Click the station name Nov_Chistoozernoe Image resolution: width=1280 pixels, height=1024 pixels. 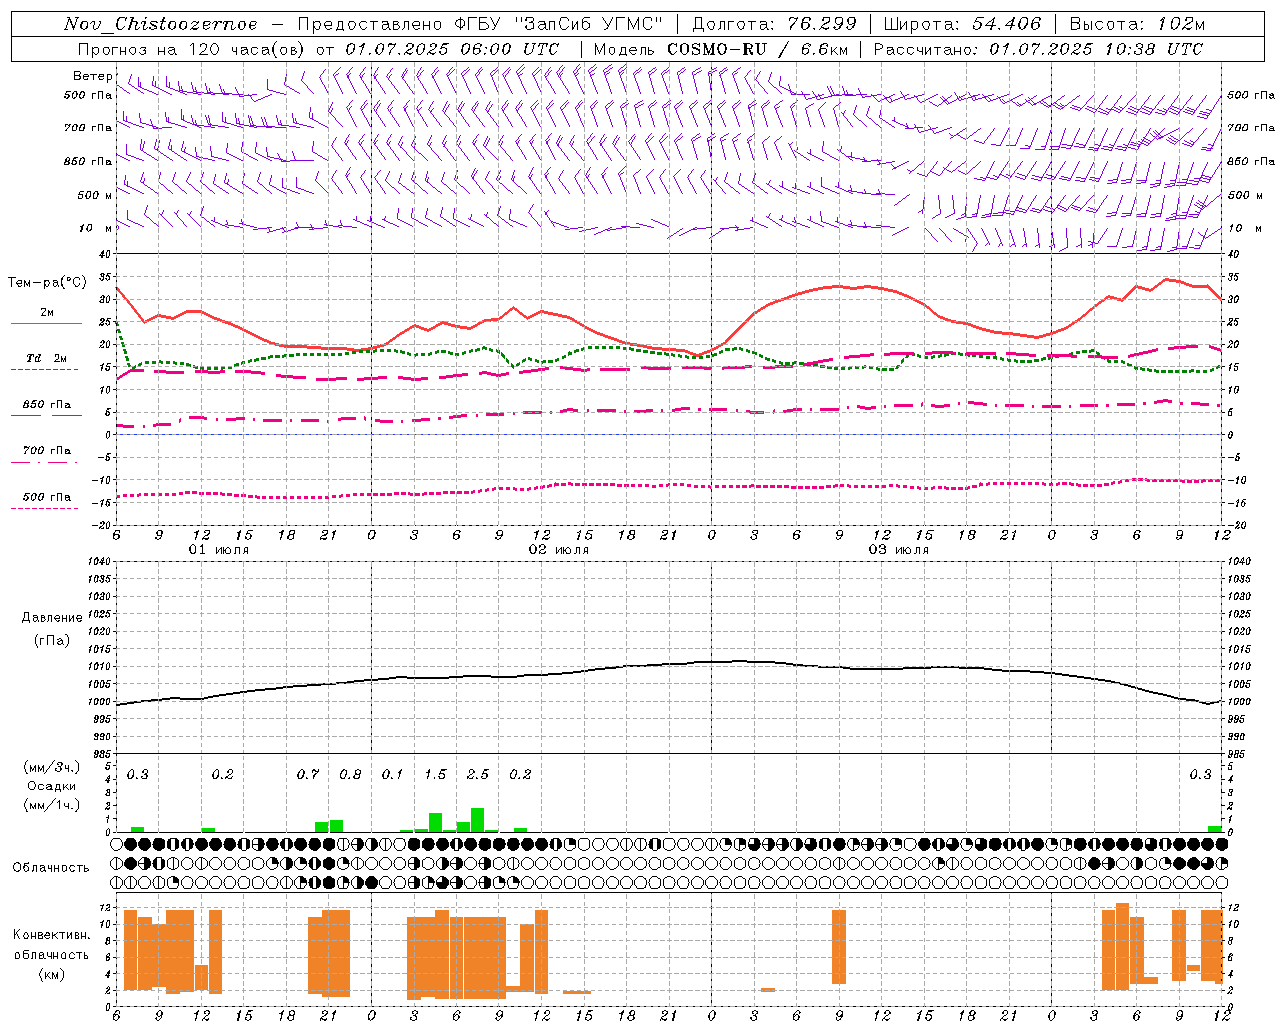(x=161, y=24)
